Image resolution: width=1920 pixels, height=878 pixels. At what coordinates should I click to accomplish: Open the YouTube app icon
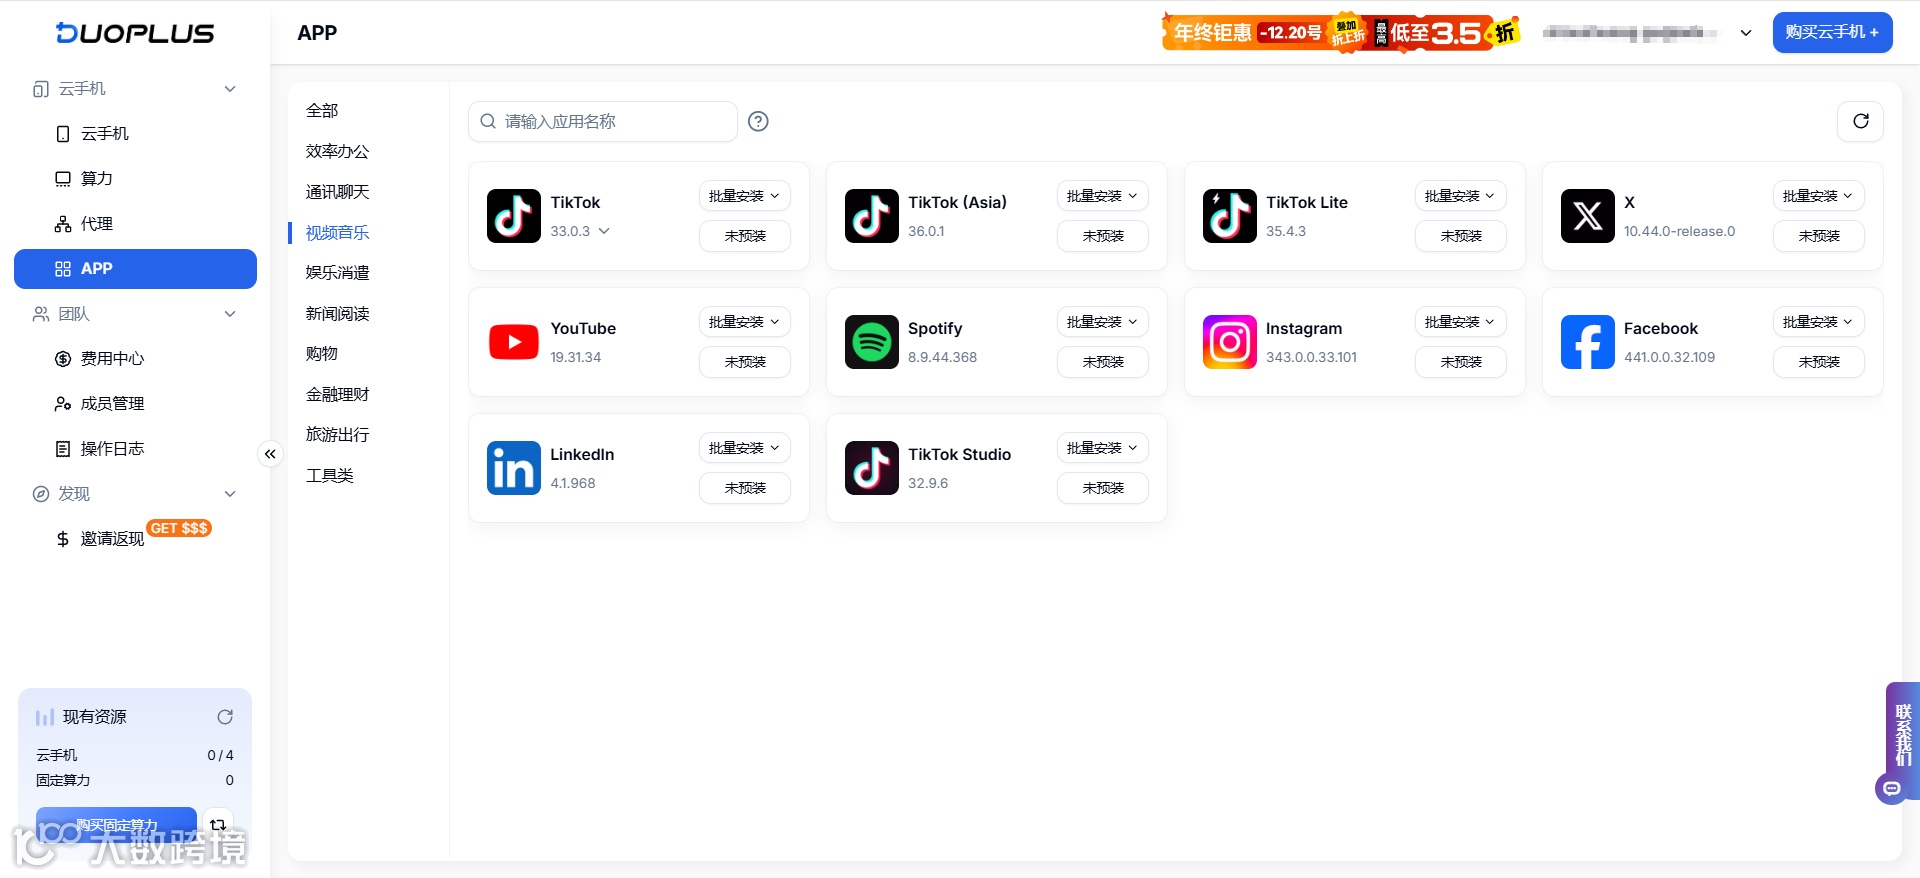coord(514,342)
